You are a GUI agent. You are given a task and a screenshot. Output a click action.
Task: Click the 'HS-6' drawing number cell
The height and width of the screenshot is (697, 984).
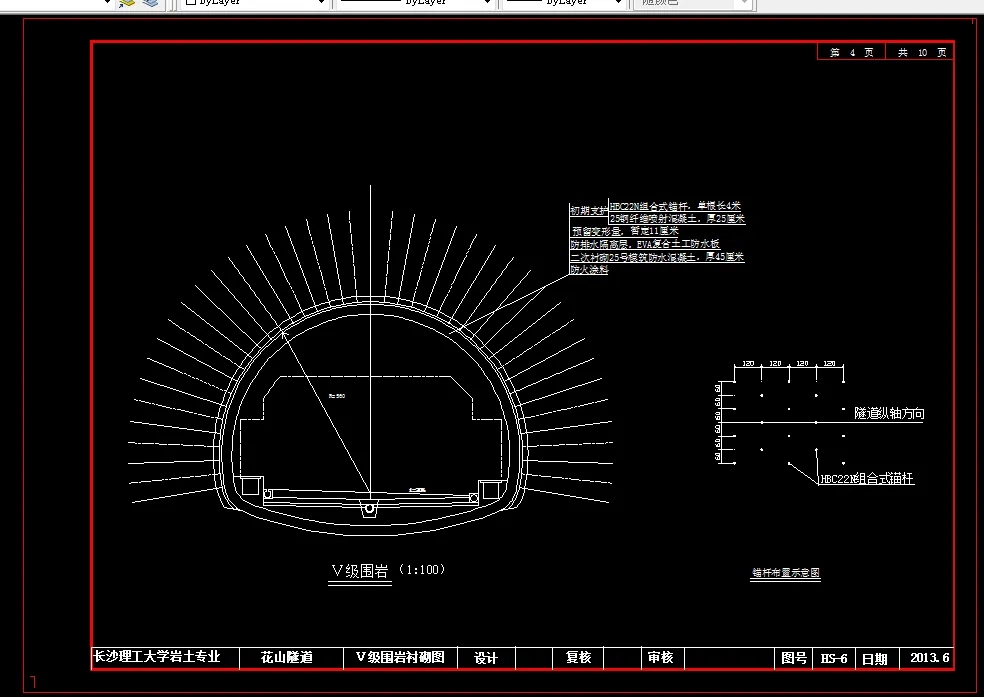point(834,659)
